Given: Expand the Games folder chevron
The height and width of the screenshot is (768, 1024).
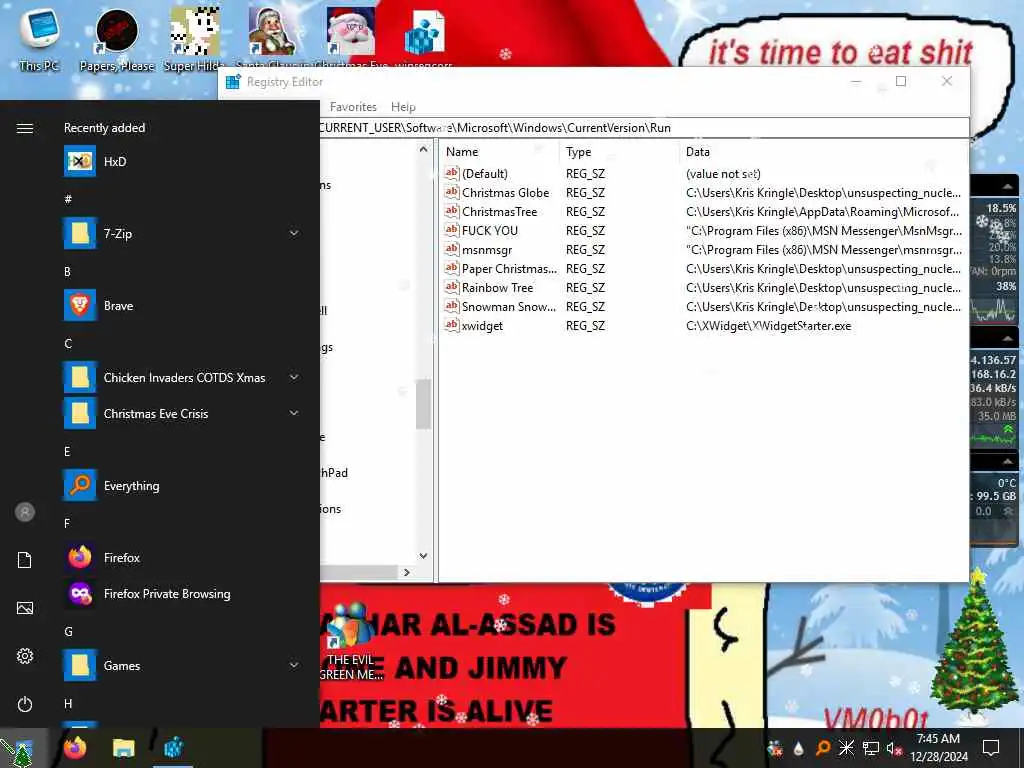Looking at the screenshot, I should (x=294, y=665).
